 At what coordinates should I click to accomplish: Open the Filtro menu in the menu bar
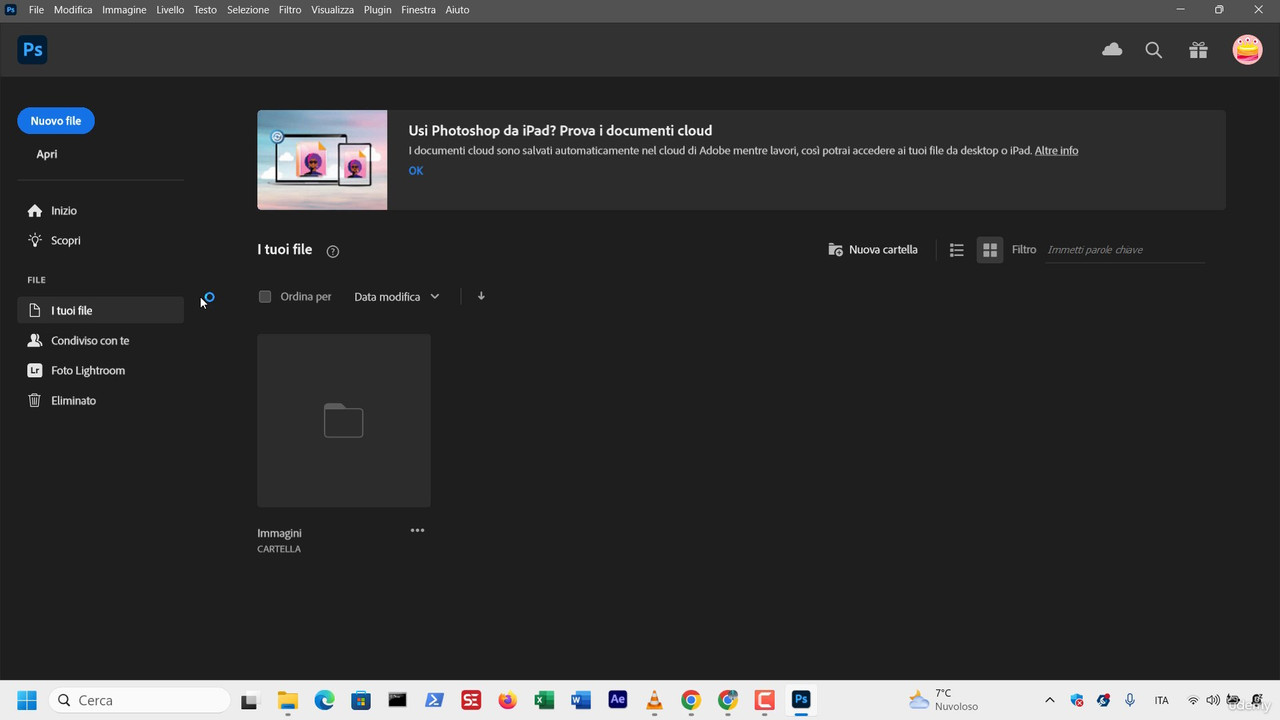click(x=290, y=10)
